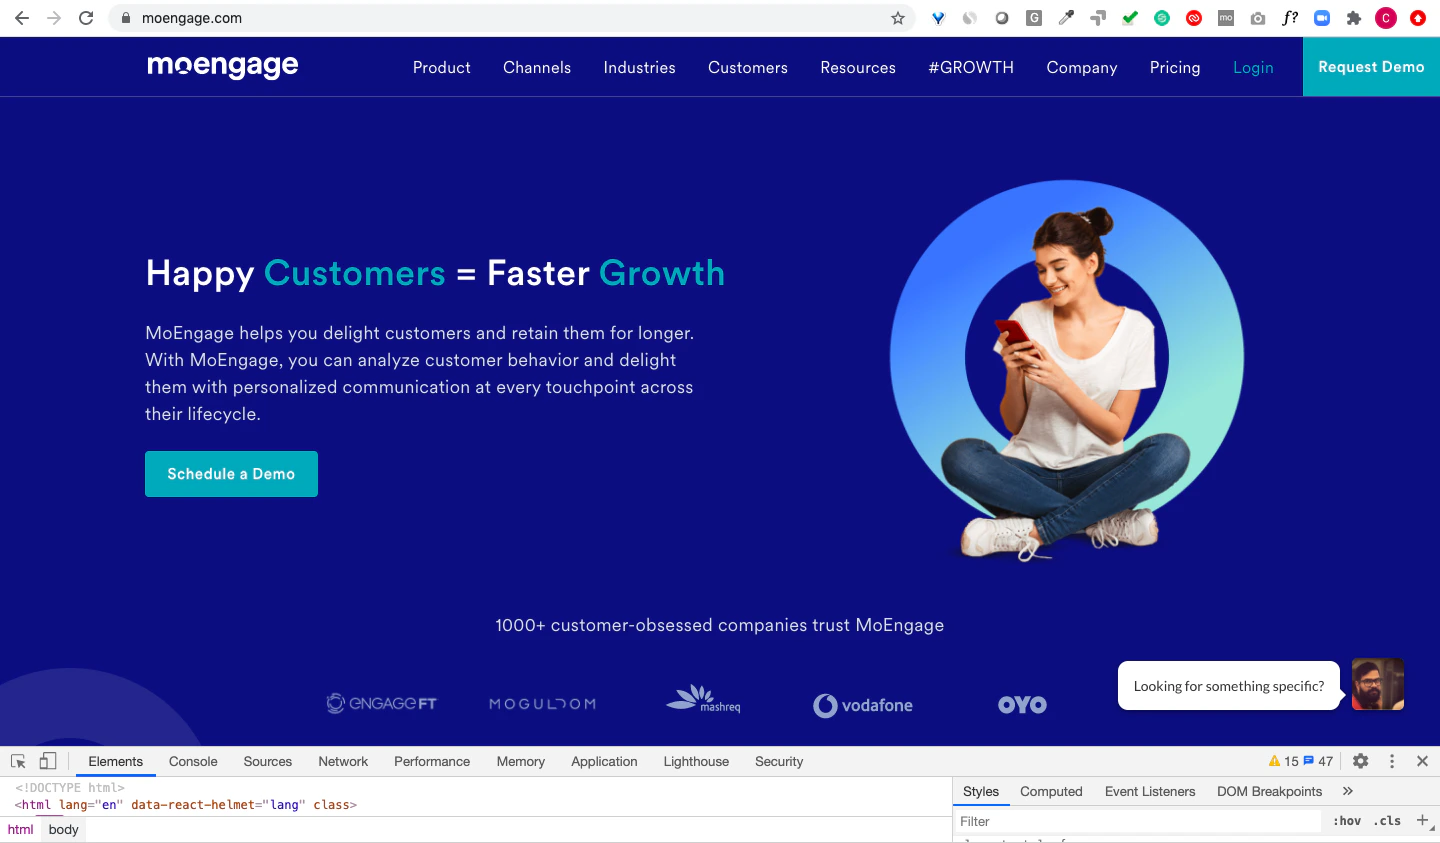
Task: Click the Zoom extension icon
Action: pyautogui.click(x=1322, y=18)
